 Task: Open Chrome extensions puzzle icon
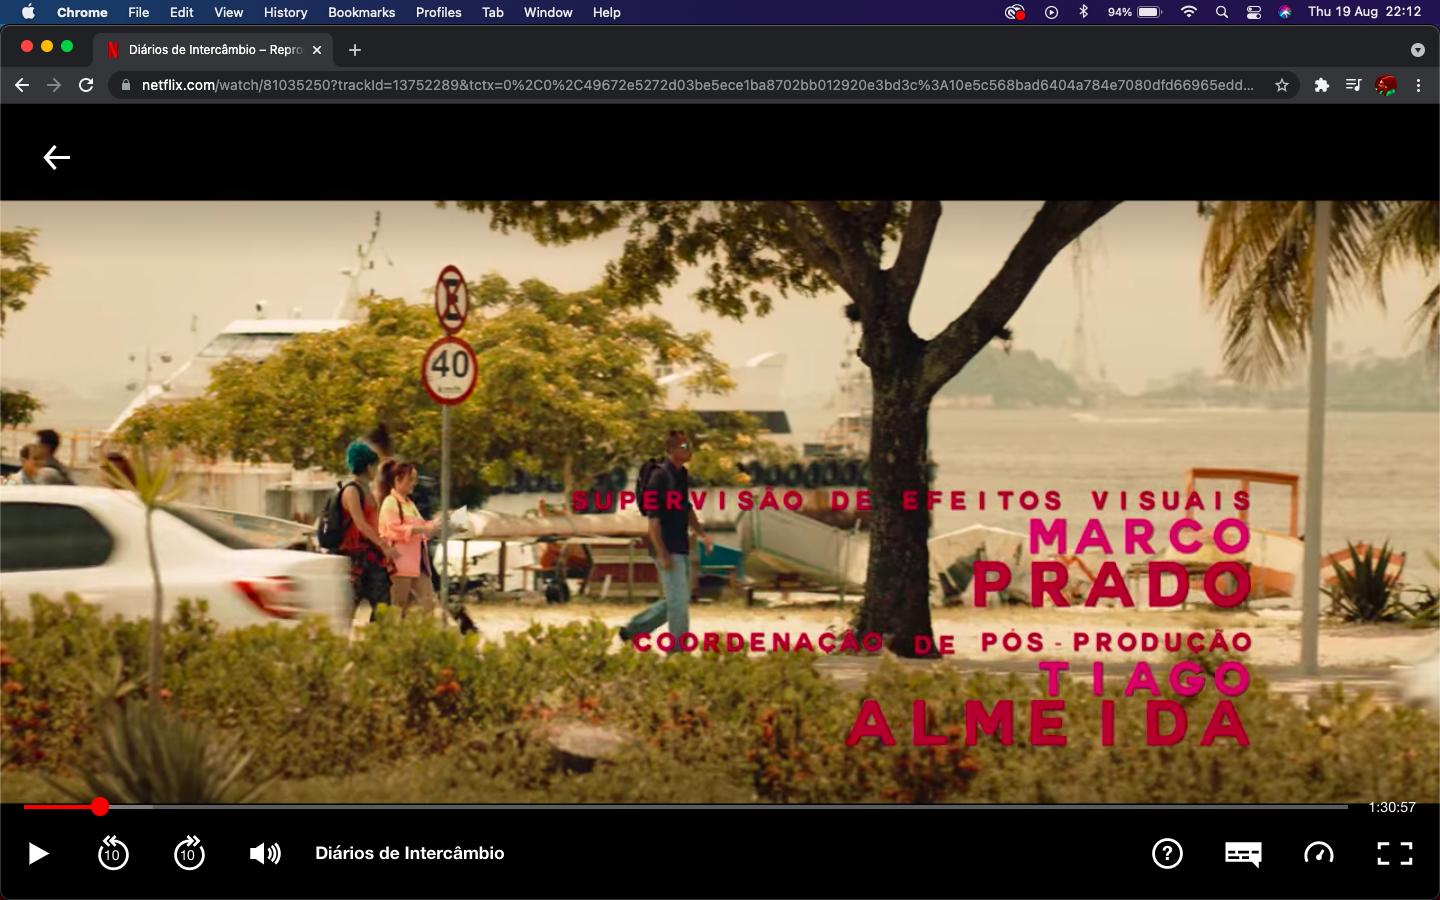pos(1322,85)
